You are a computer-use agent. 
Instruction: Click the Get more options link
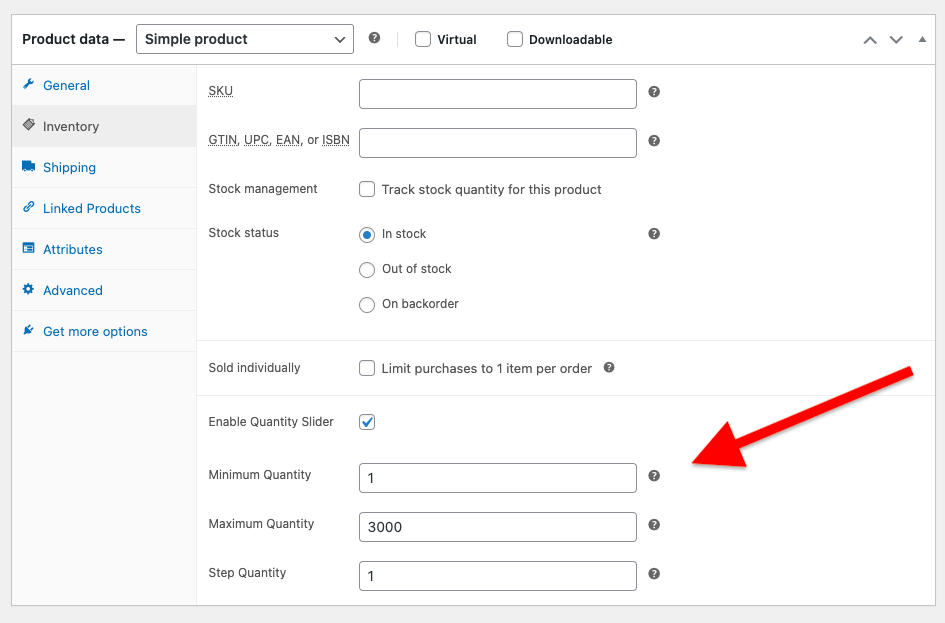(x=95, y=332)
